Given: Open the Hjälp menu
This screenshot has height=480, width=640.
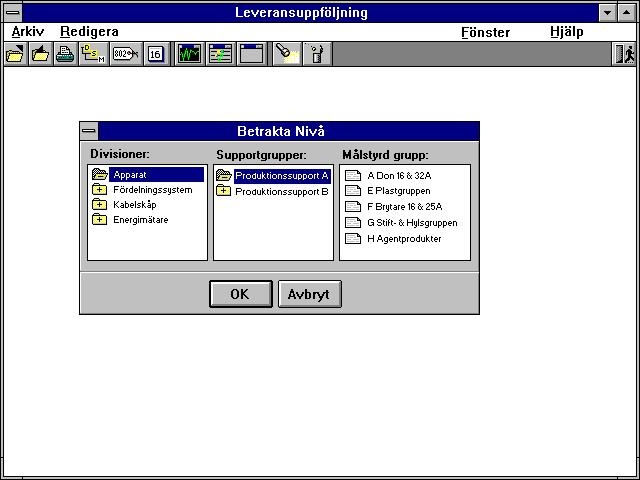Looking at the screenshot, I should click(x=567, y=31).
